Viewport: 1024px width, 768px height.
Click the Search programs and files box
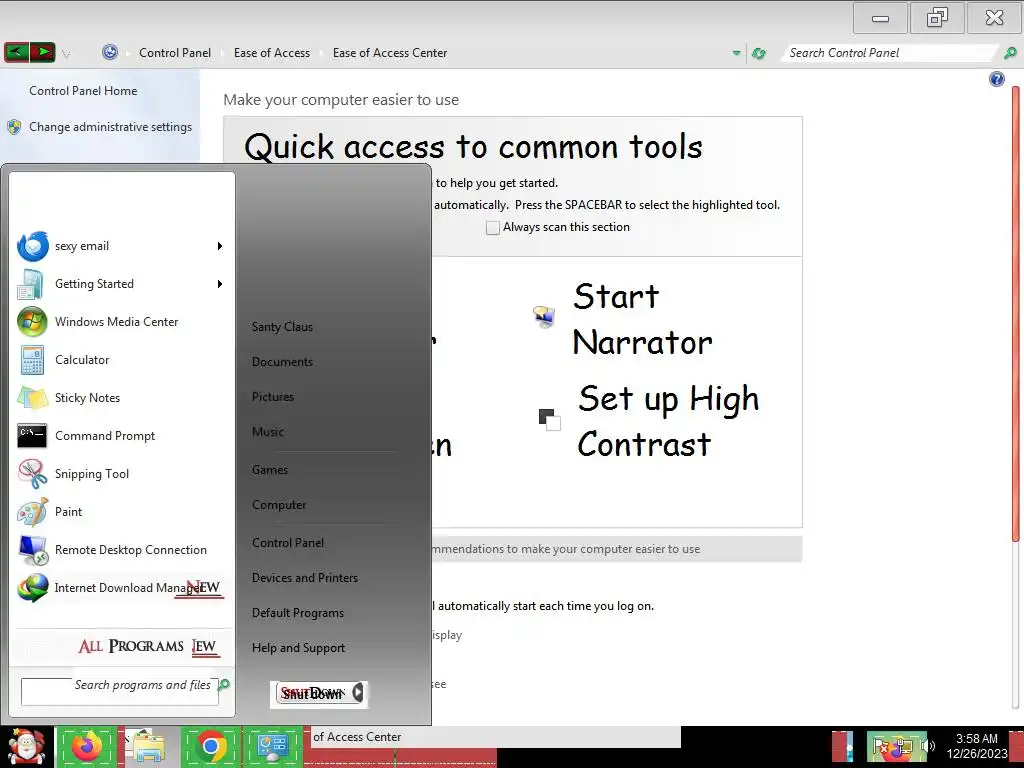120,691
